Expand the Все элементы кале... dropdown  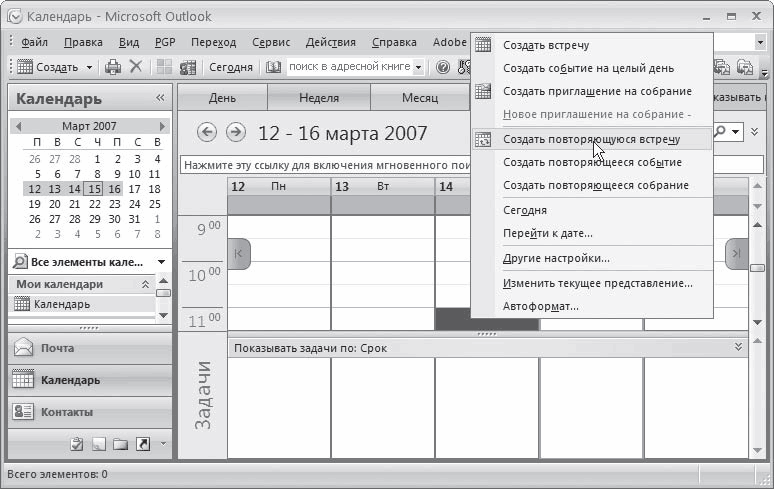coord(161,262)
